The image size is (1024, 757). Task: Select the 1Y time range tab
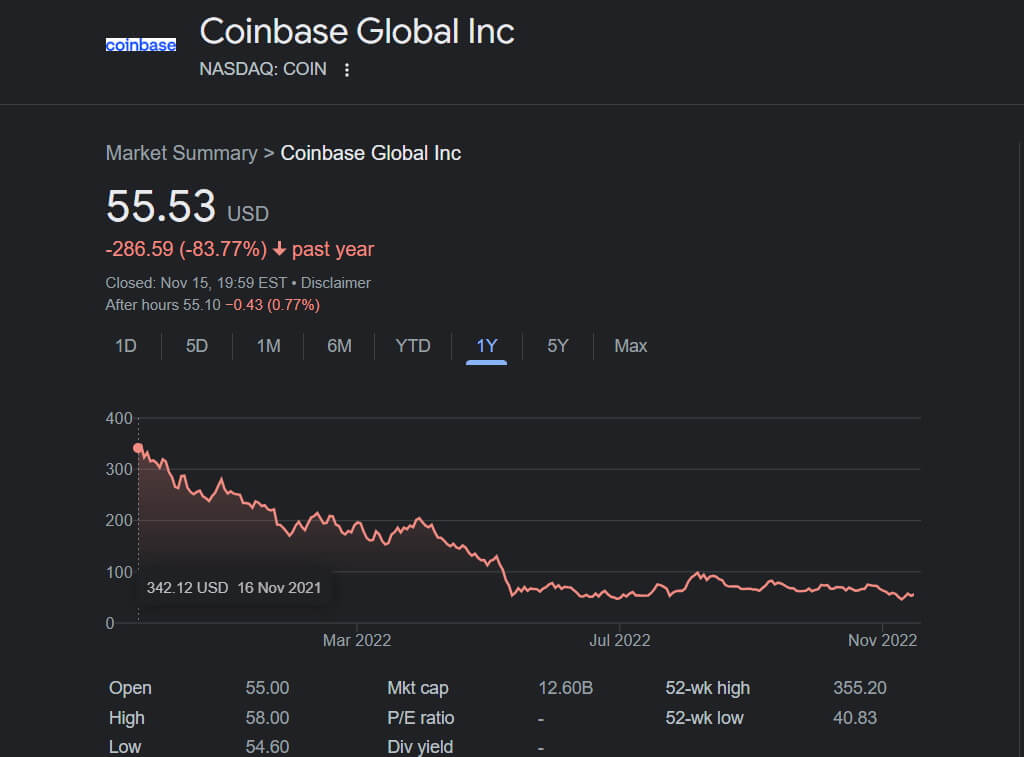[487, 346]
